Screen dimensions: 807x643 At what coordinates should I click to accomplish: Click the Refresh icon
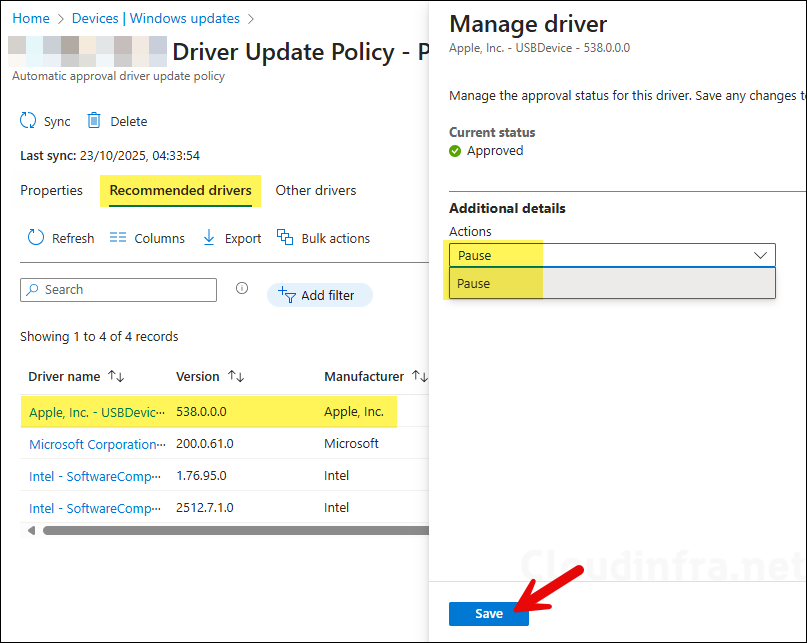pos(36,238)
